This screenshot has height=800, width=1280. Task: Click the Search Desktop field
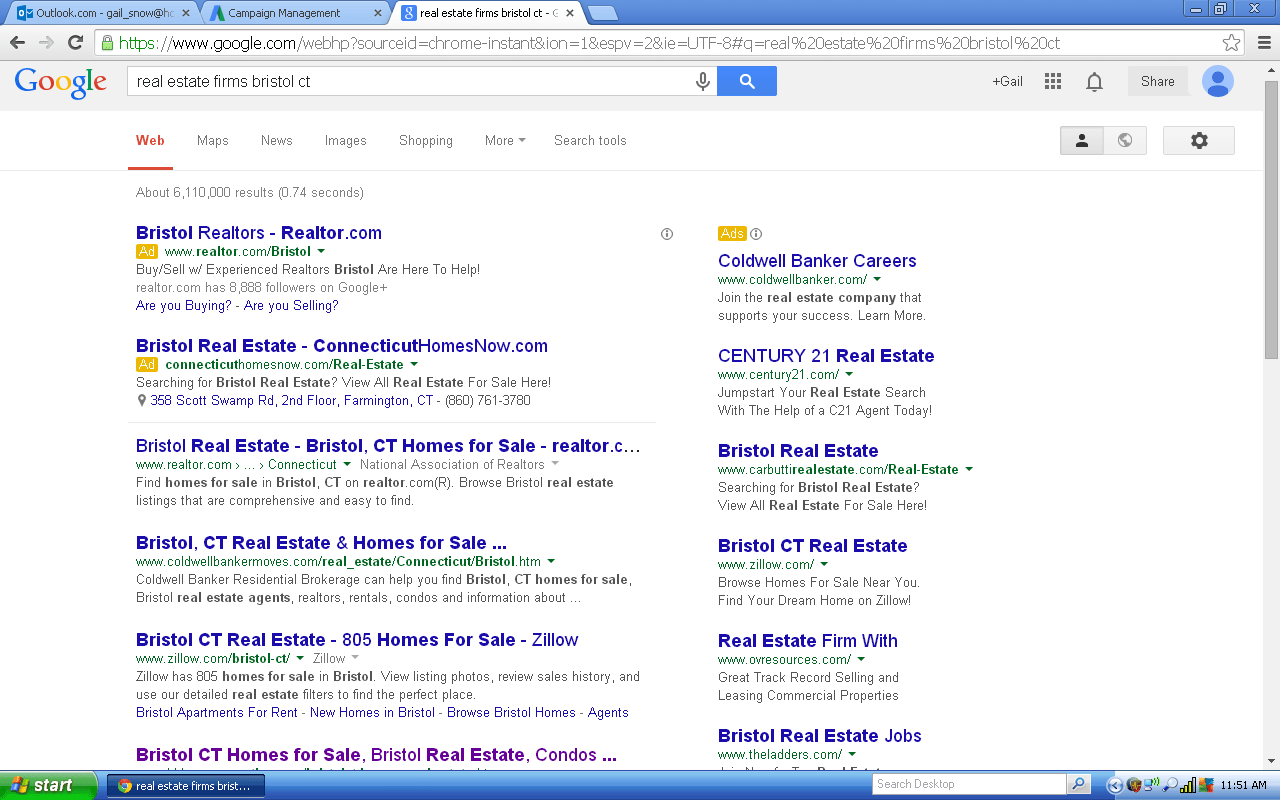point(970,785)
